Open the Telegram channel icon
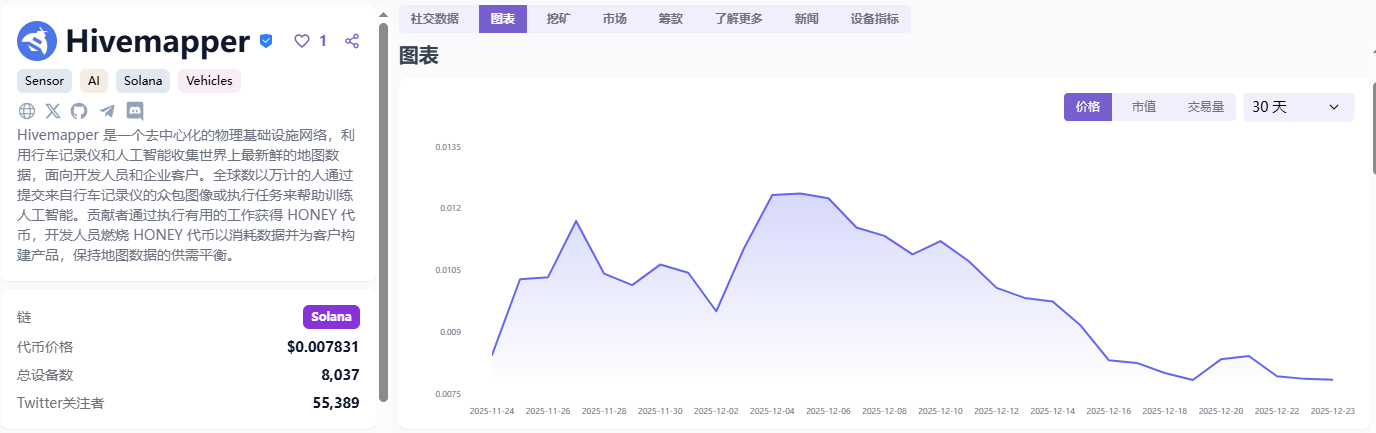This screenshot has width=1376, height=433. pyautogui.click(x=107, y=111)
